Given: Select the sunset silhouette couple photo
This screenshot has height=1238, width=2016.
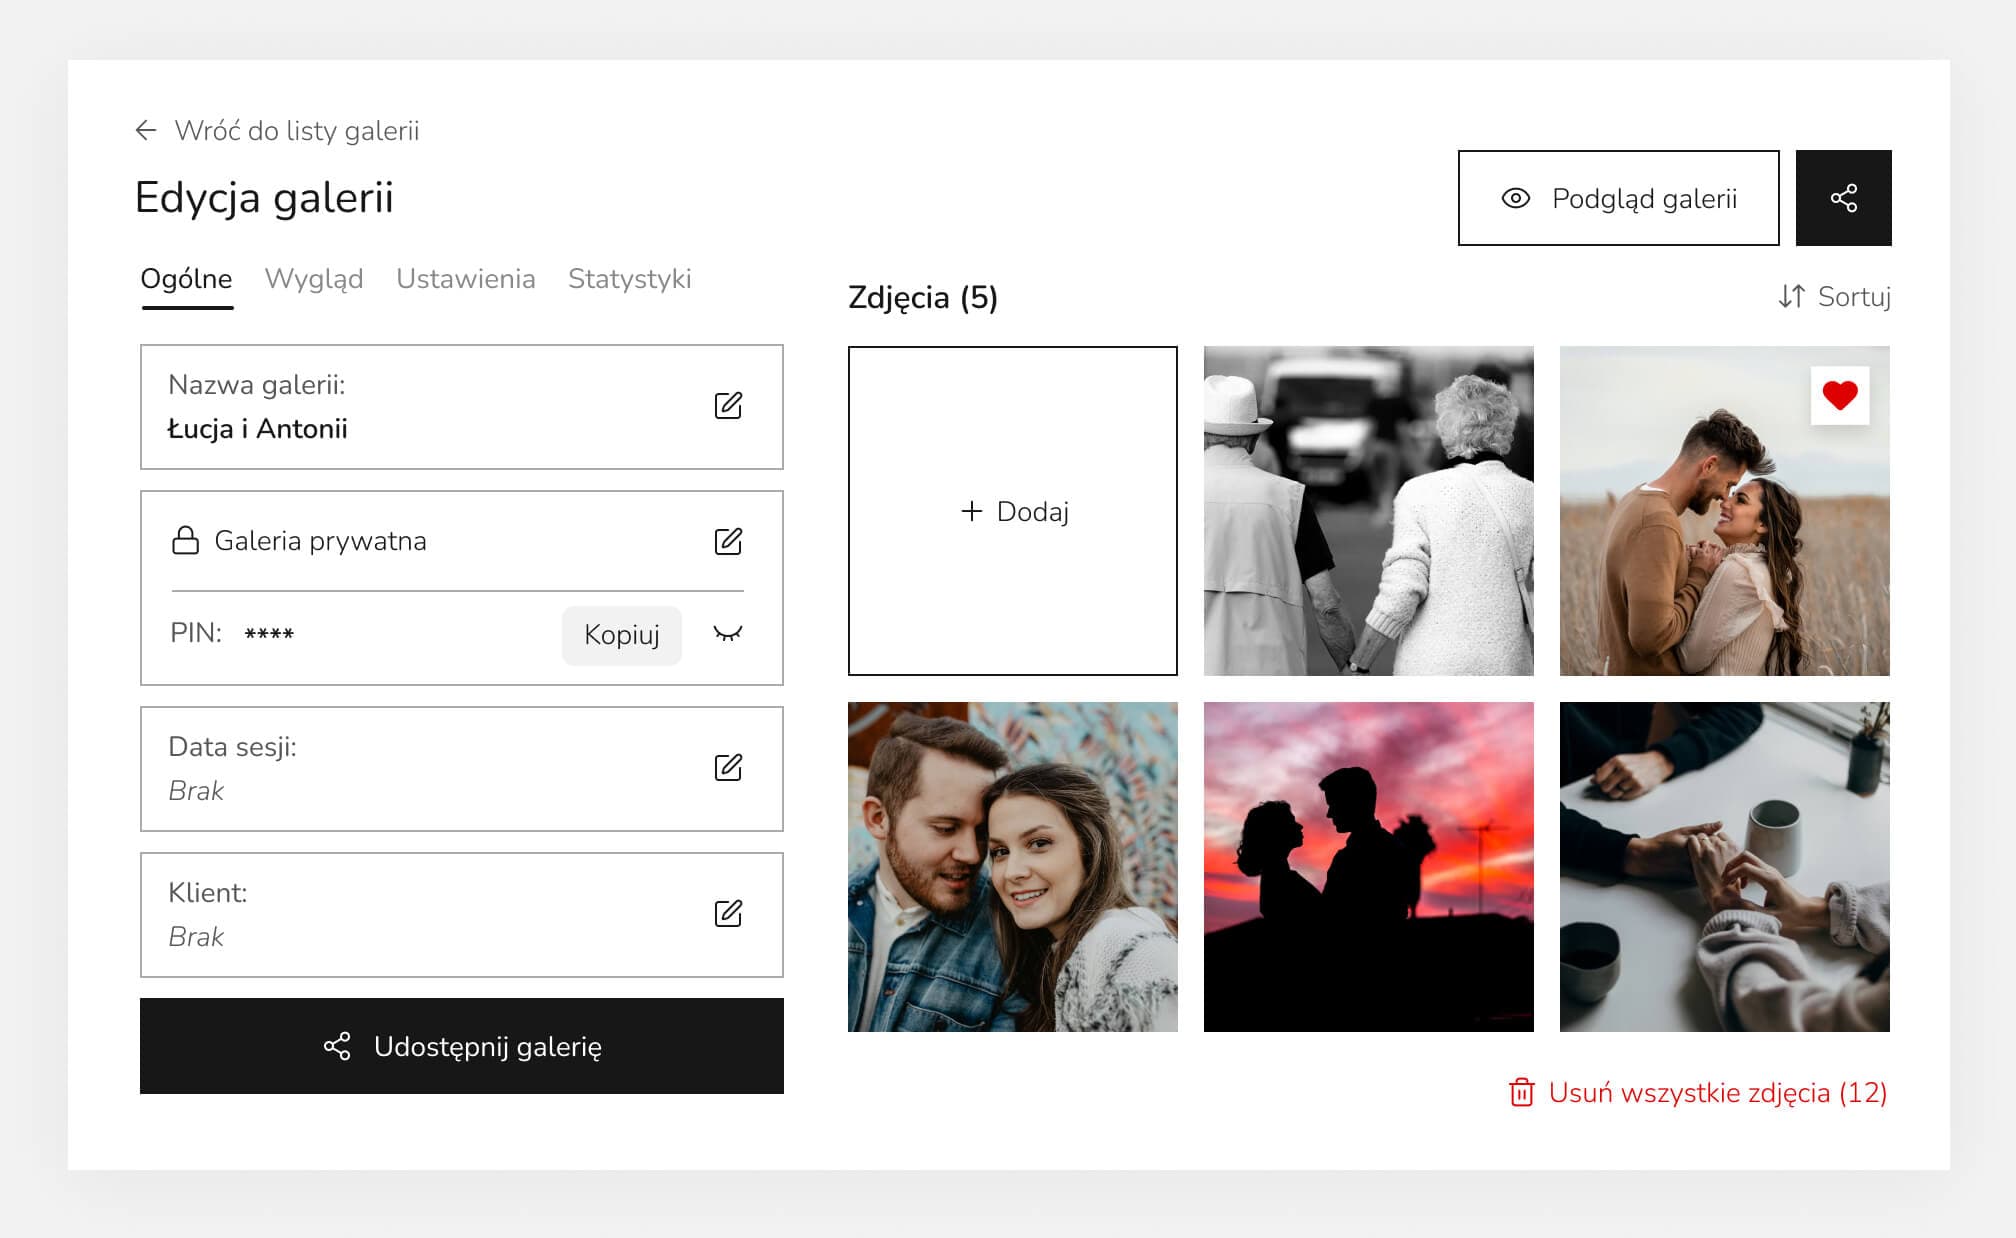Looking at the screenshot, I should point(1368,867).
